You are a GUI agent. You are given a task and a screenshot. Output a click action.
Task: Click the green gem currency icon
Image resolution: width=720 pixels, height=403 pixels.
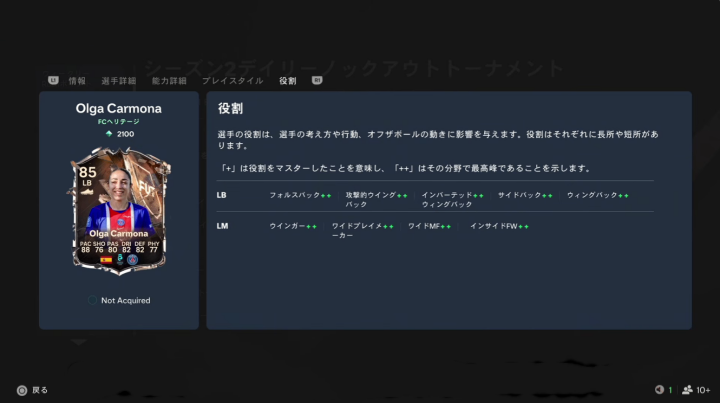(x=109, y=134)
